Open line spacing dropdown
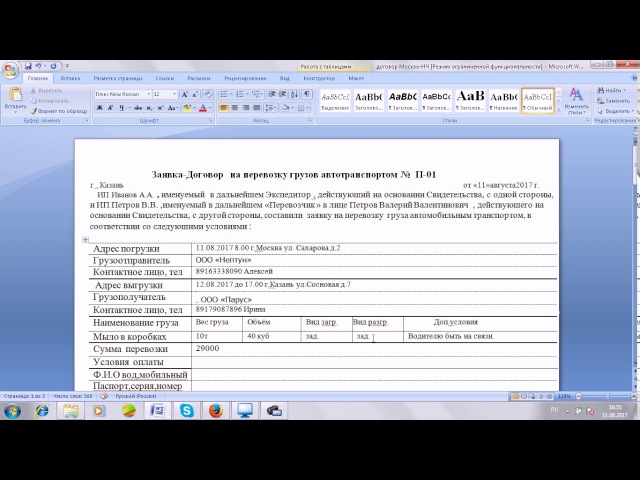This screenshot has height=480, width=640. [271, 108]
